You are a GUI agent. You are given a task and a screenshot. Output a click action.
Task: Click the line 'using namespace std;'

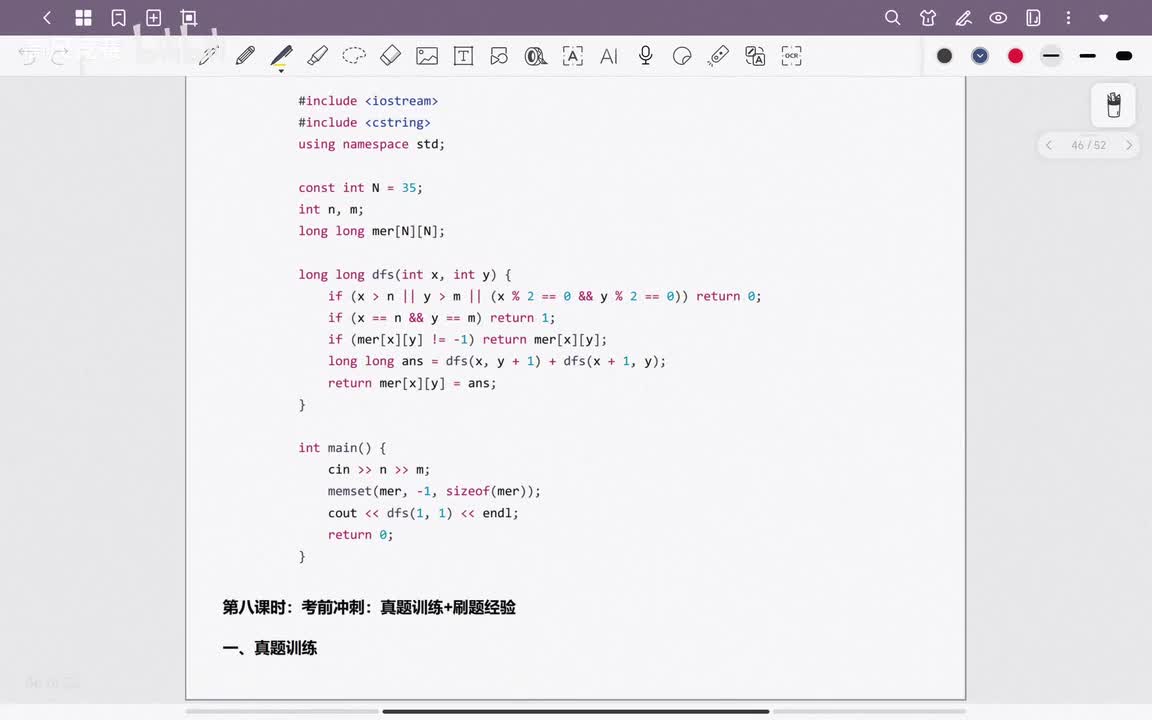(x=371, y=145)
